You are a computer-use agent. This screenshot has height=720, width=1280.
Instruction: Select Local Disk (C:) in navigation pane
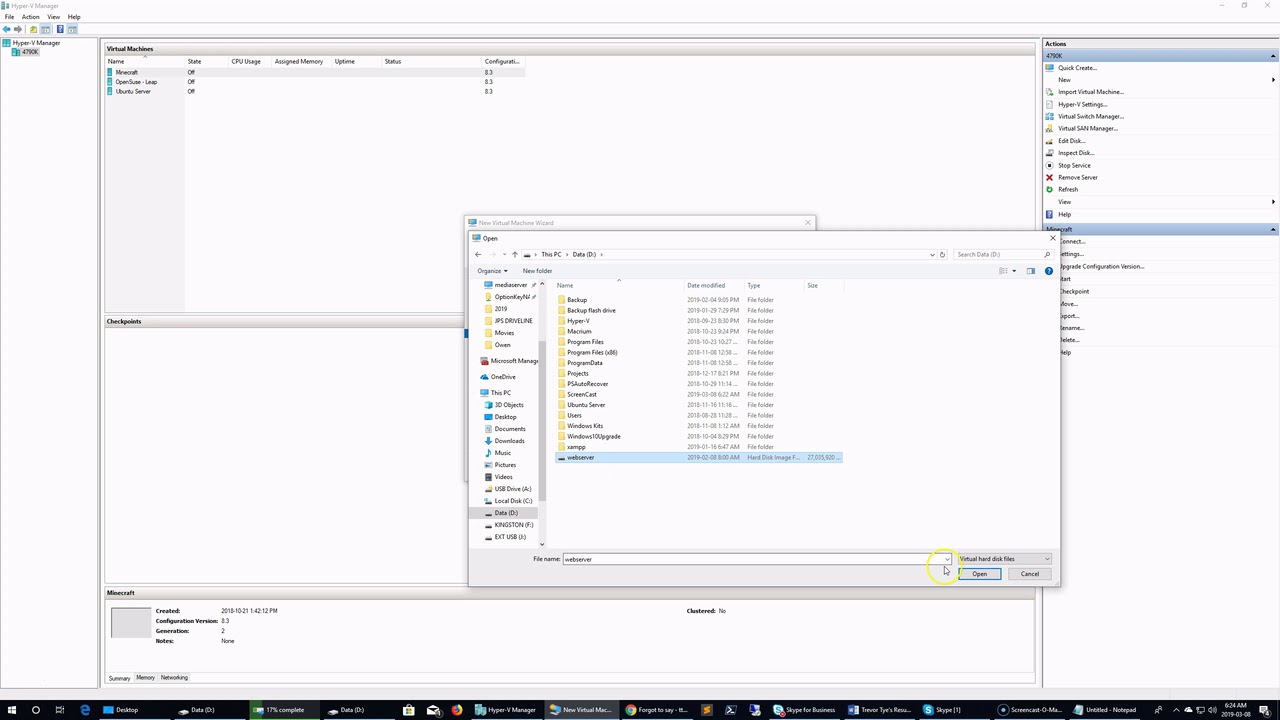coord(513,501)
